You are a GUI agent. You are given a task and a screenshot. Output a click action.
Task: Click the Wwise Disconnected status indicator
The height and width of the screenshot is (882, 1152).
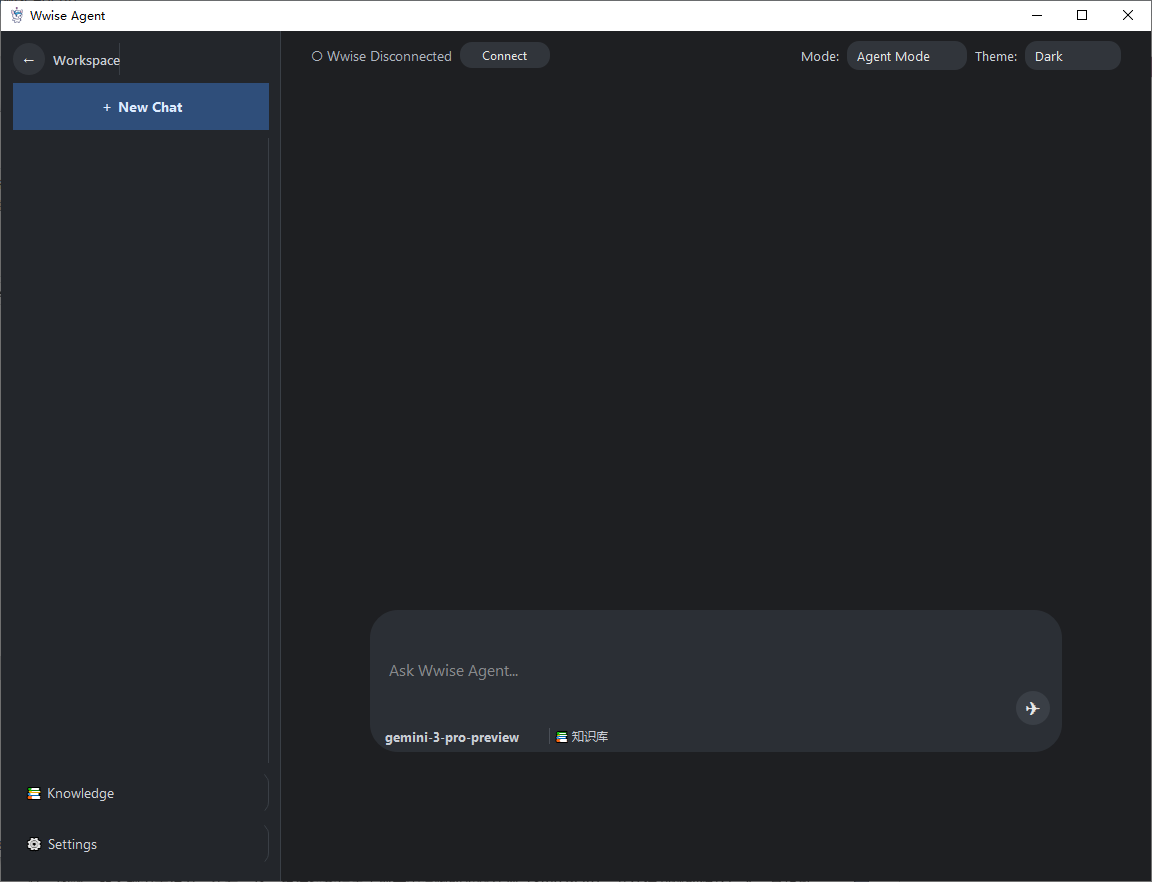382,56
